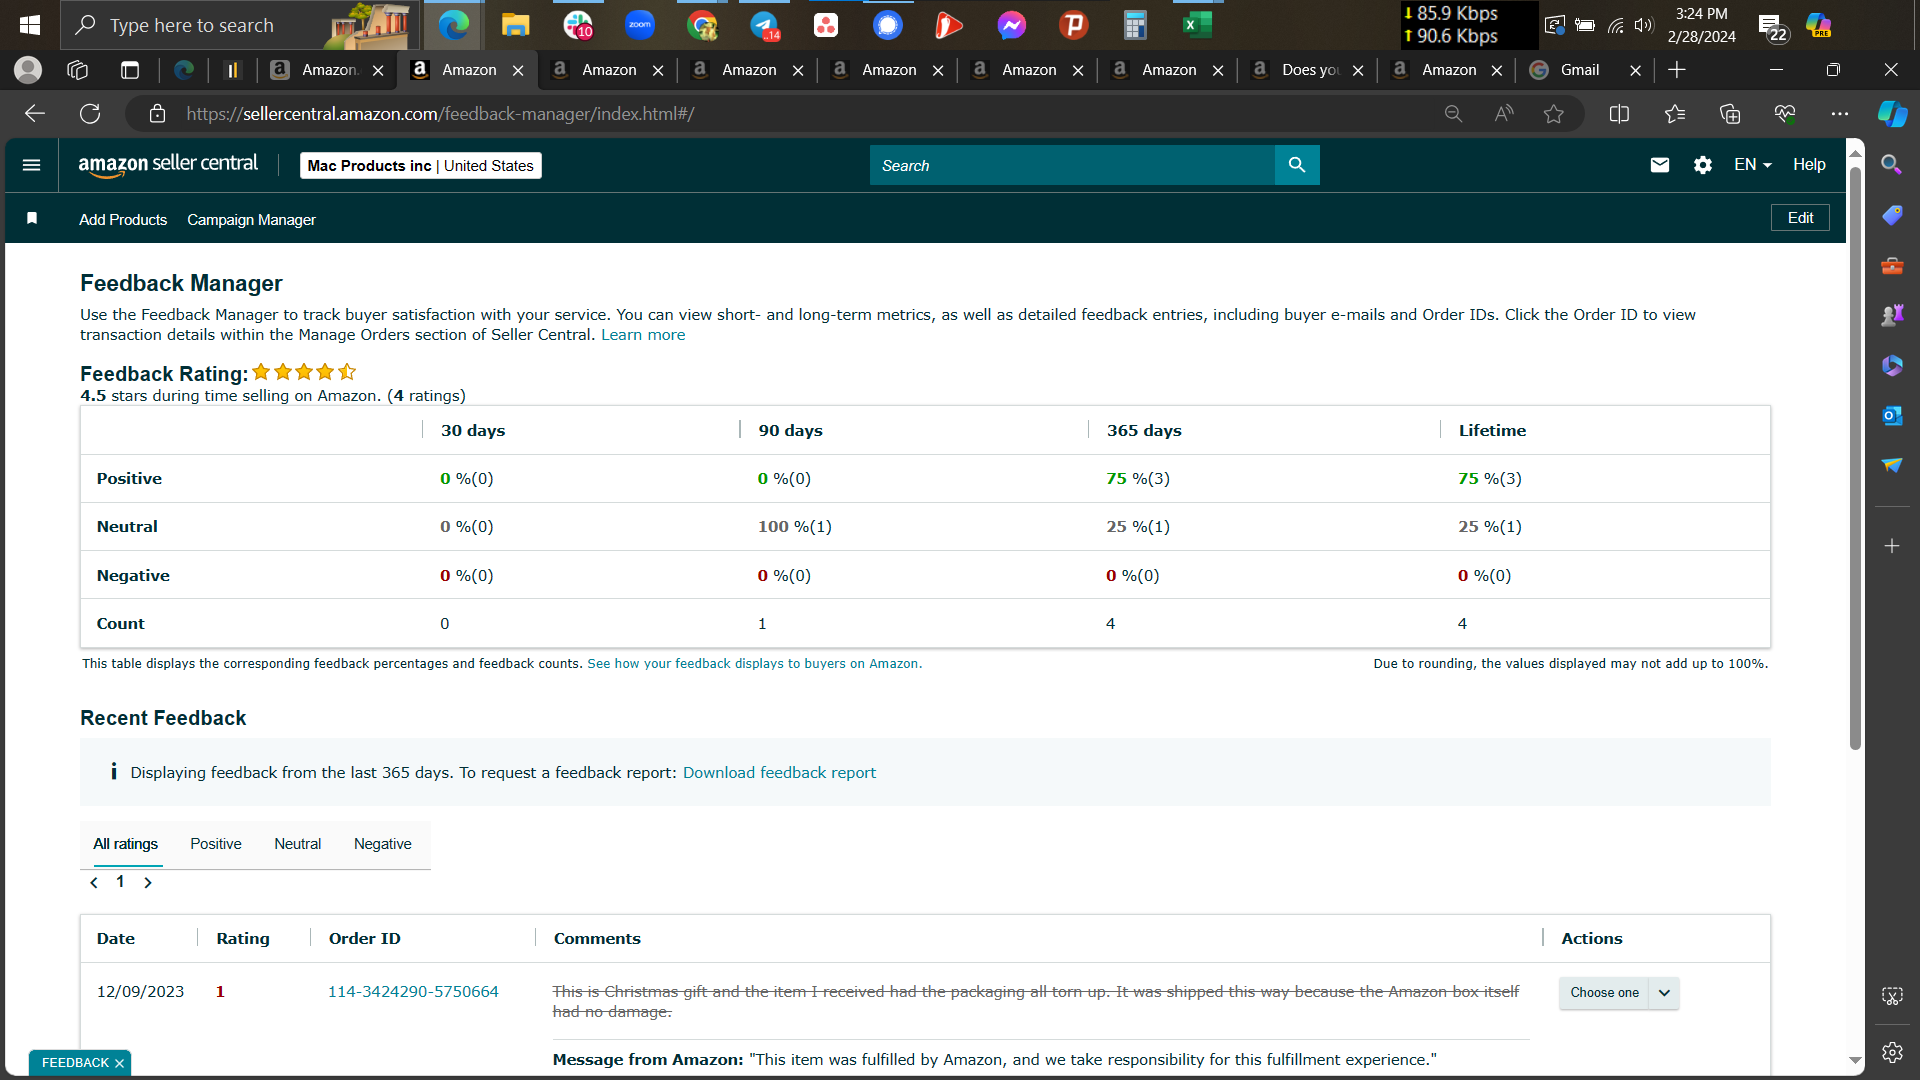Open Read Aloud from the address bar
This screenshot has width=1920, height=1080.
[x=1504, y=114]
